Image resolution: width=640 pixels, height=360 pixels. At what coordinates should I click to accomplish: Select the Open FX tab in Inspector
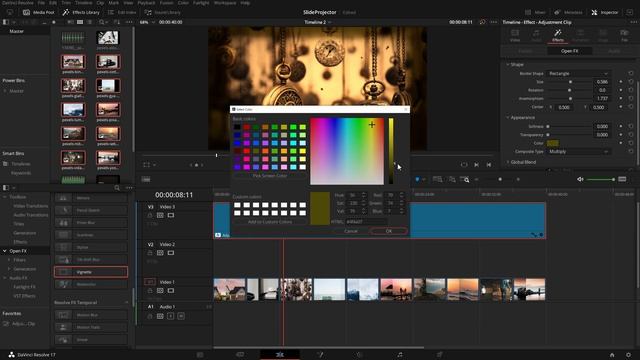coord(569,51)
